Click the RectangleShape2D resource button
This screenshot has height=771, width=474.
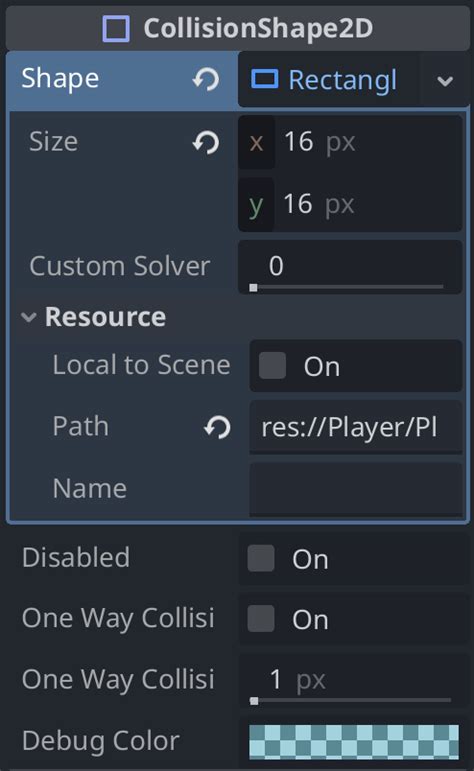pos(328,80)
